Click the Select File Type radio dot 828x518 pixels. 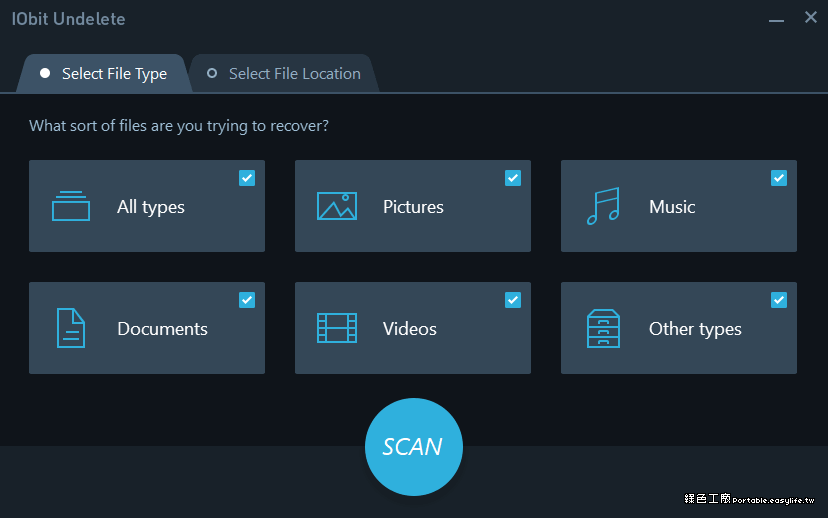(x=45, y=73)
